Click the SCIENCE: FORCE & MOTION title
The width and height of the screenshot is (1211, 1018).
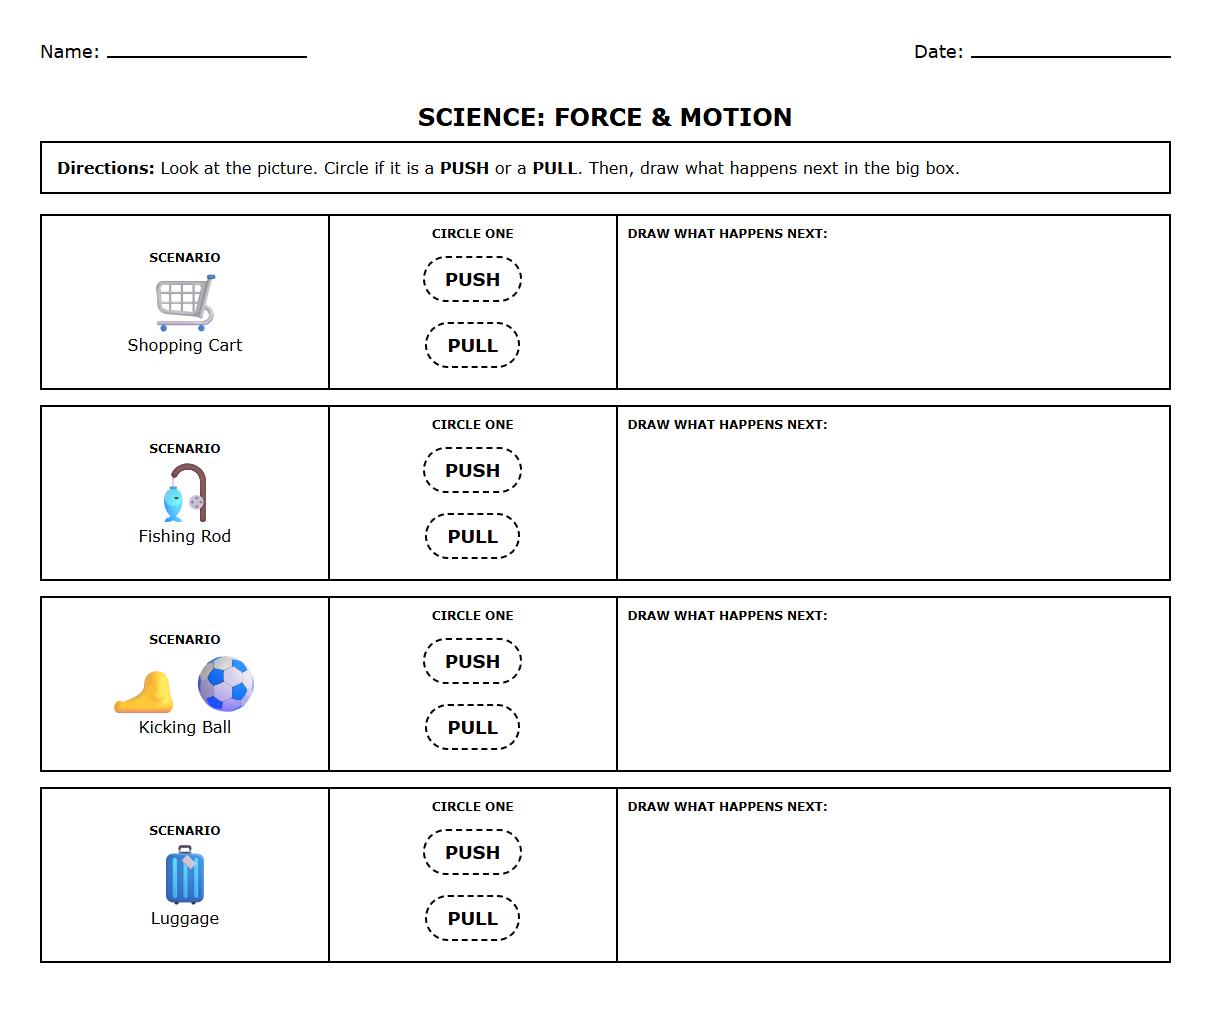pos(604,117)
